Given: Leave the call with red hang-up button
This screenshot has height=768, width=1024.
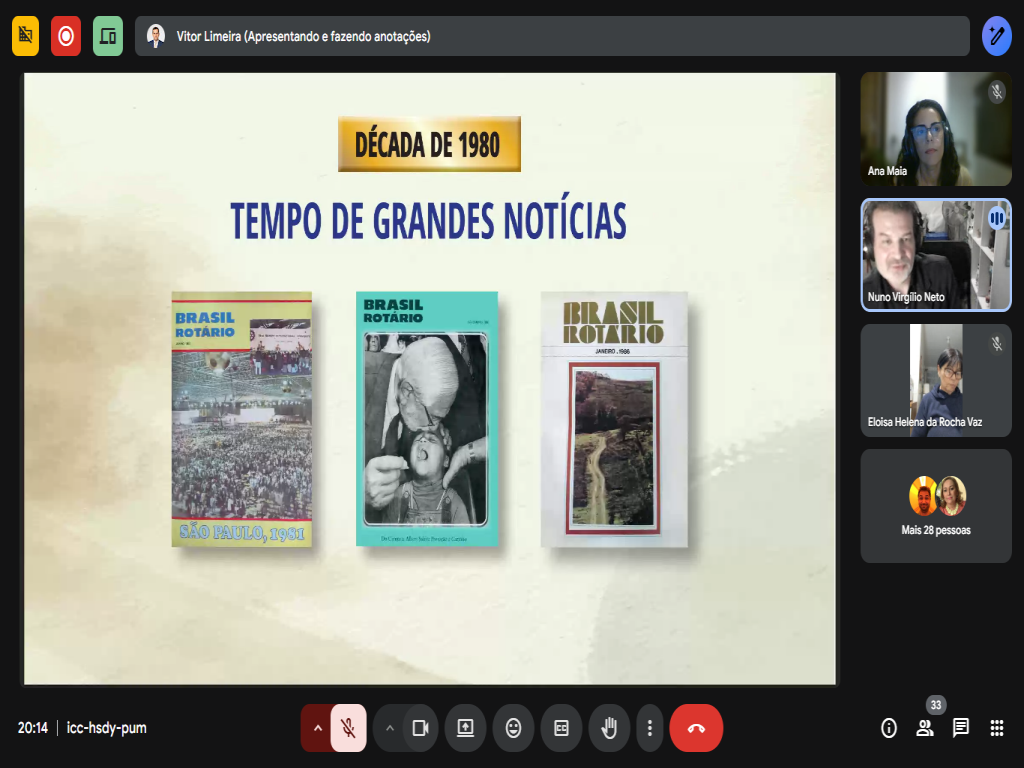Looking at the screenshot, I should click(x=696, y=728).
